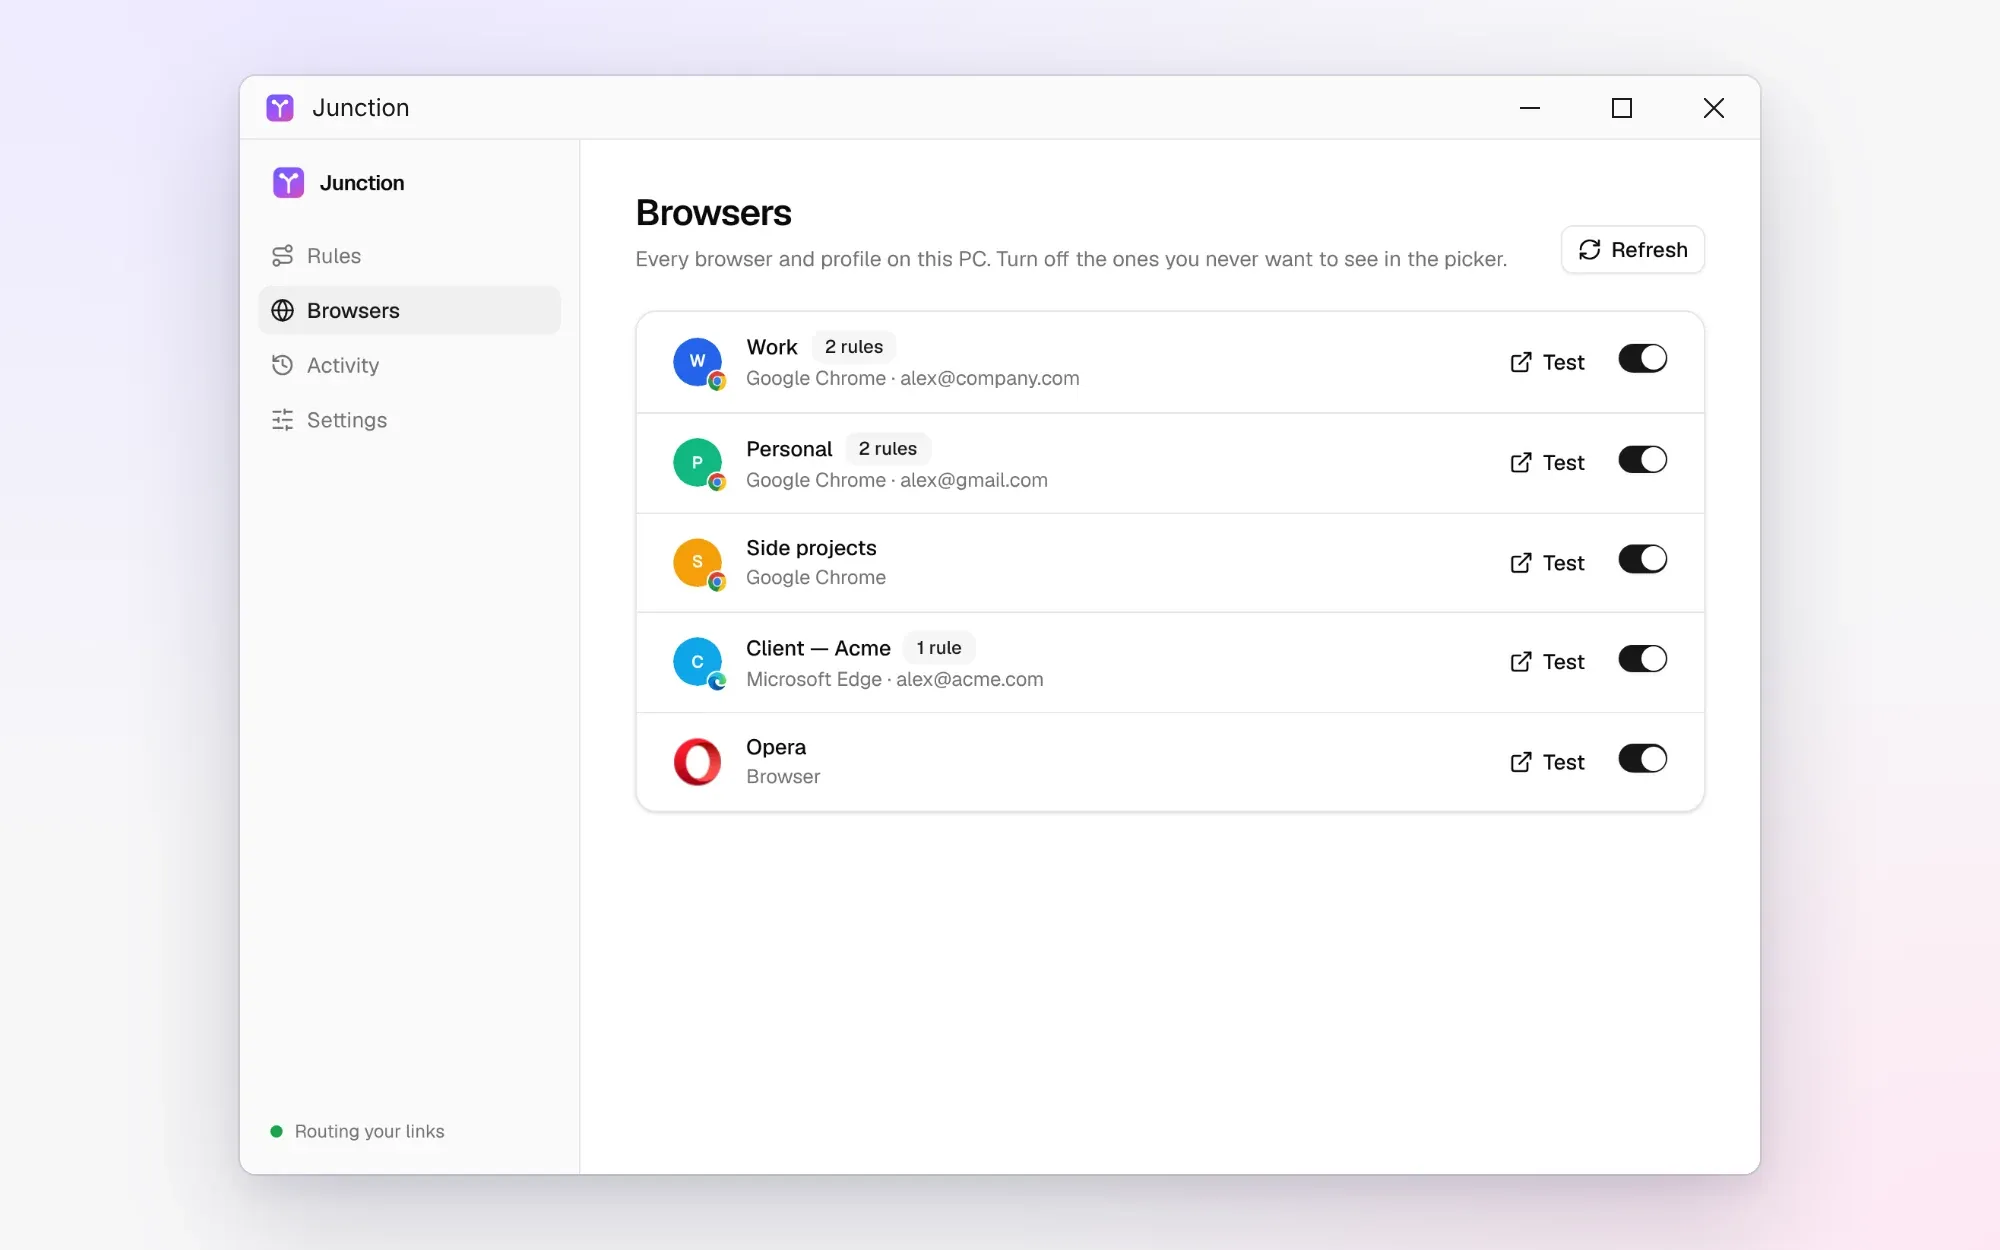The width and height of the screenshot is (2000, 1250).
Task: Click the Browsers page heading
Action: pos(714,213)
